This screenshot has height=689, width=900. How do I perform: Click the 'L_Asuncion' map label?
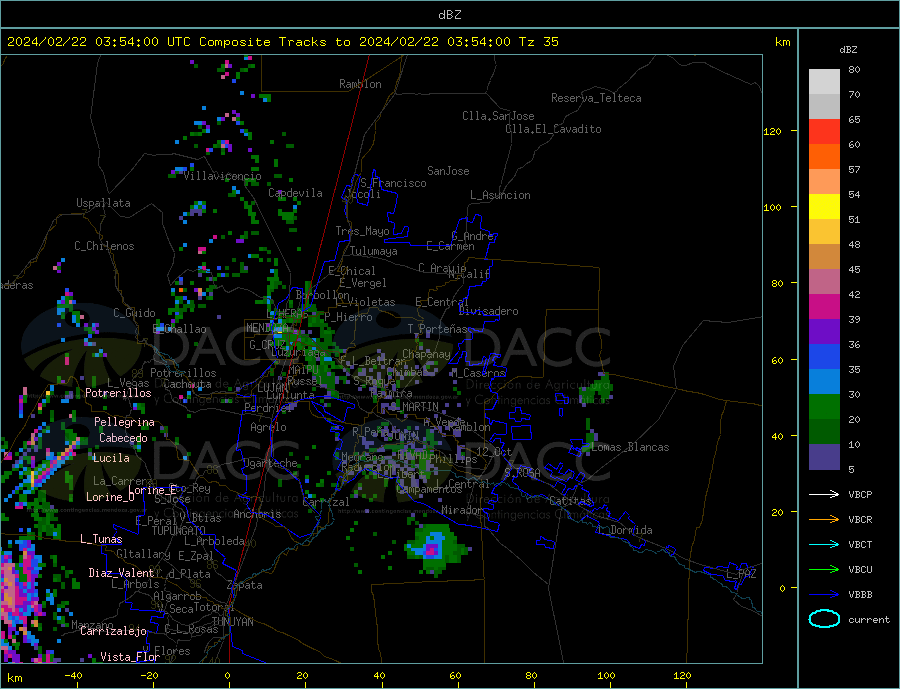point(500,195)
